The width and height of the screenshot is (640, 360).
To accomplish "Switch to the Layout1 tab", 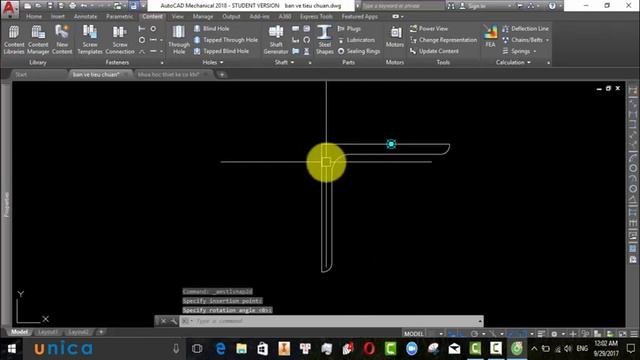I will pyautogui.click(x=47, y=332).
